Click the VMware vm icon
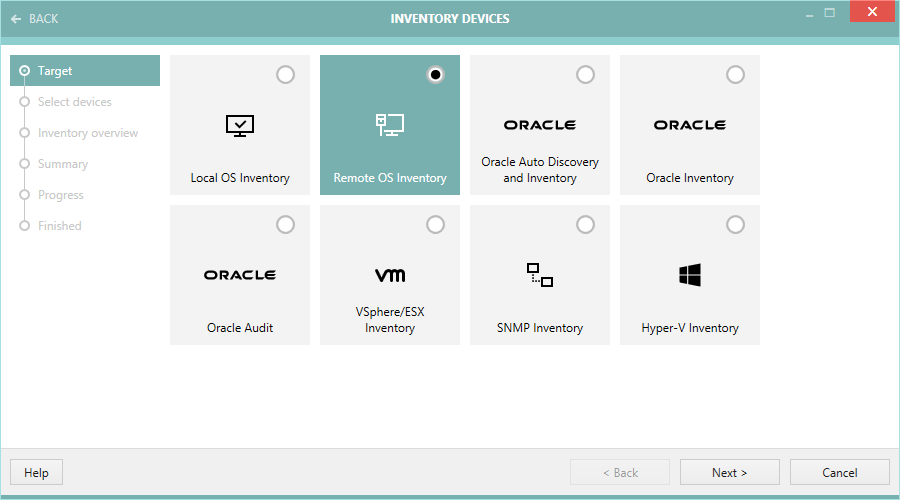 pyautogui.click(x=390, y=275)
